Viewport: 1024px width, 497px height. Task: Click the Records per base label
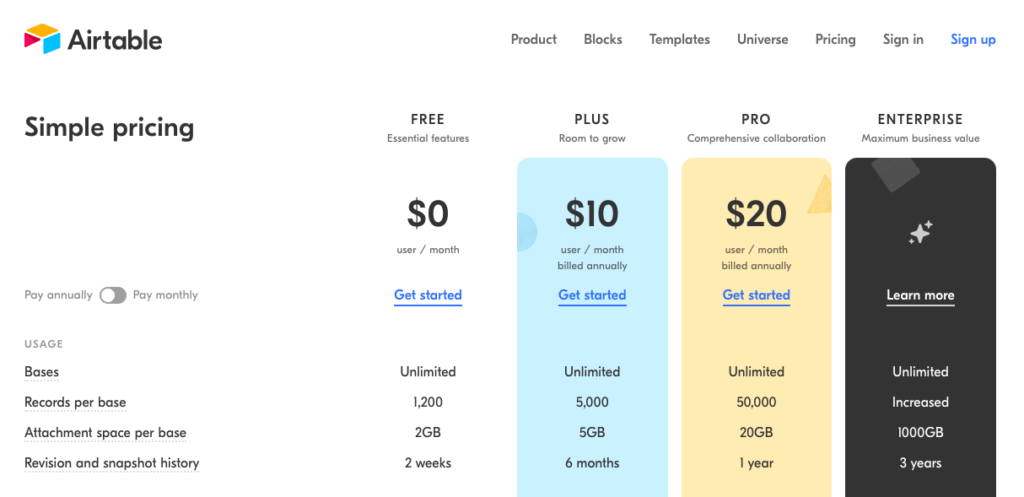75,402
